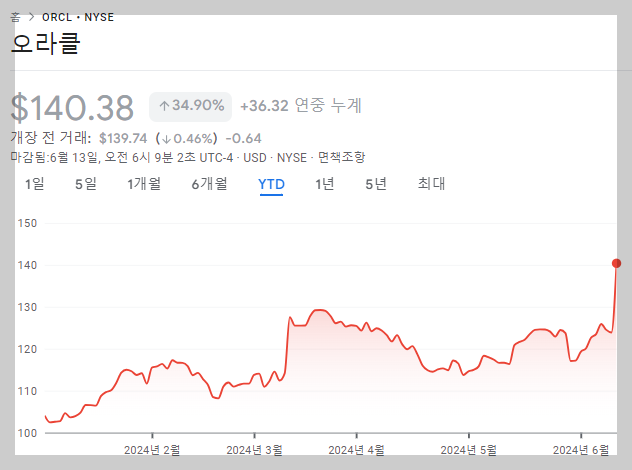
Task: Select the 1일 time range tab
Action: tap(35, 184)
